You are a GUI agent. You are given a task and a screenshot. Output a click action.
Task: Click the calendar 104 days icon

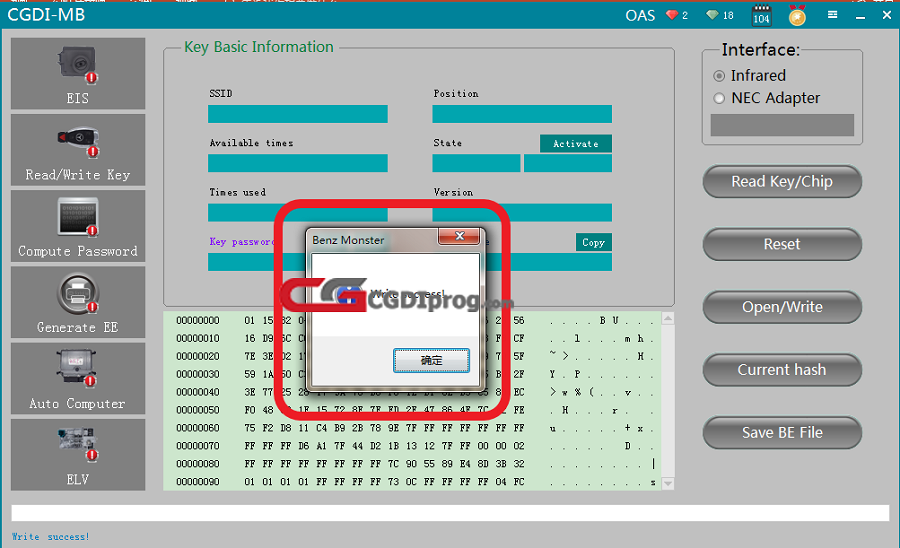761,15
